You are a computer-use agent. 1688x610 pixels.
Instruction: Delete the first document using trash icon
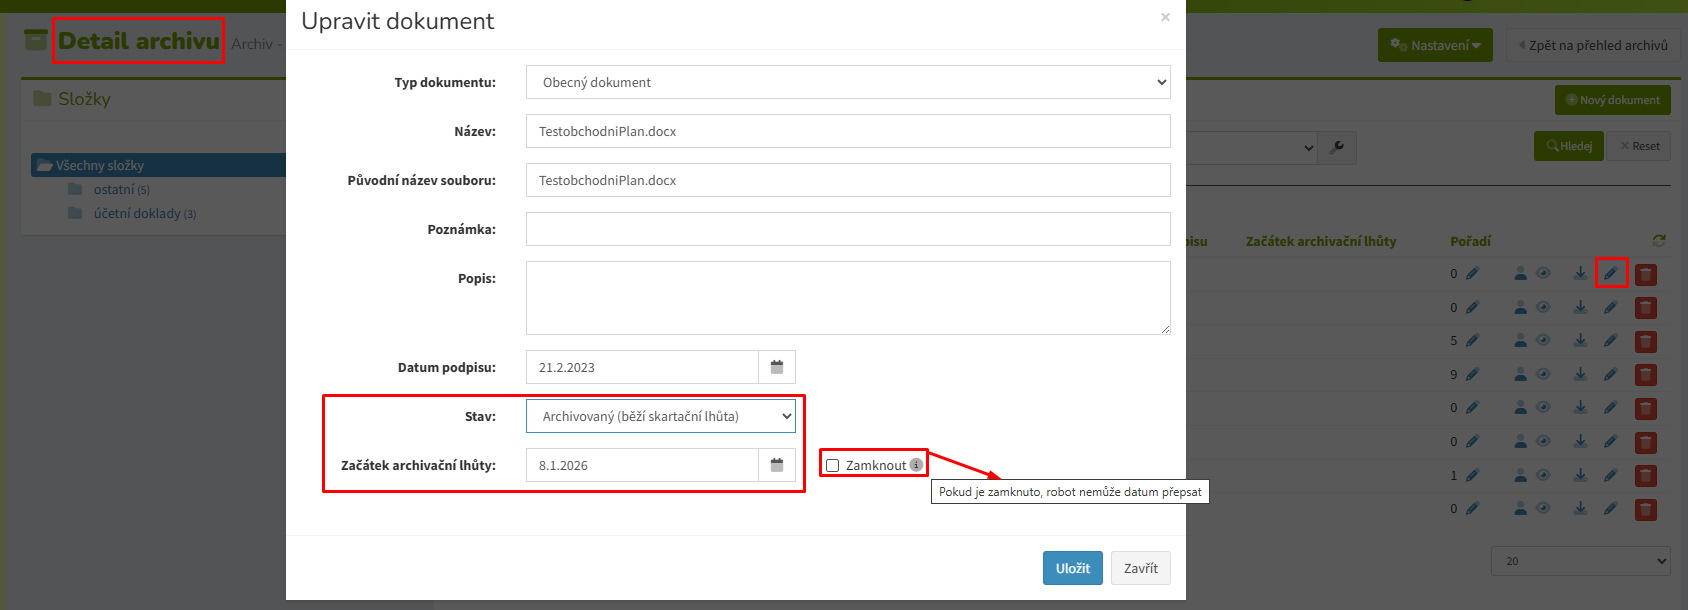pyautogui.click(x=1645, y=274)
